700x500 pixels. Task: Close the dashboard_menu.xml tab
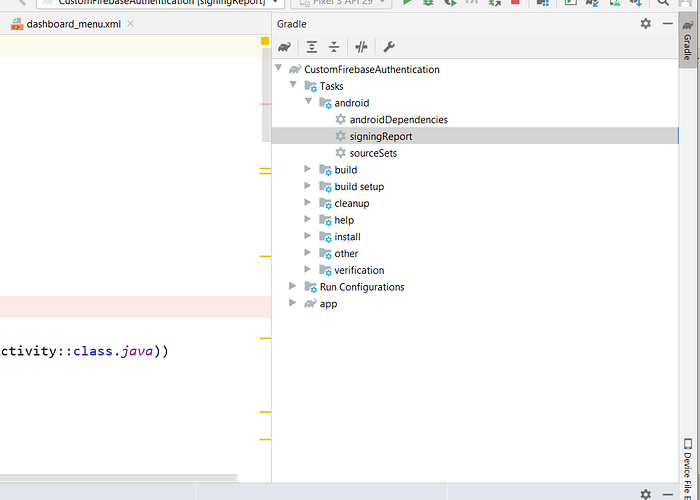tap(130, 24)
